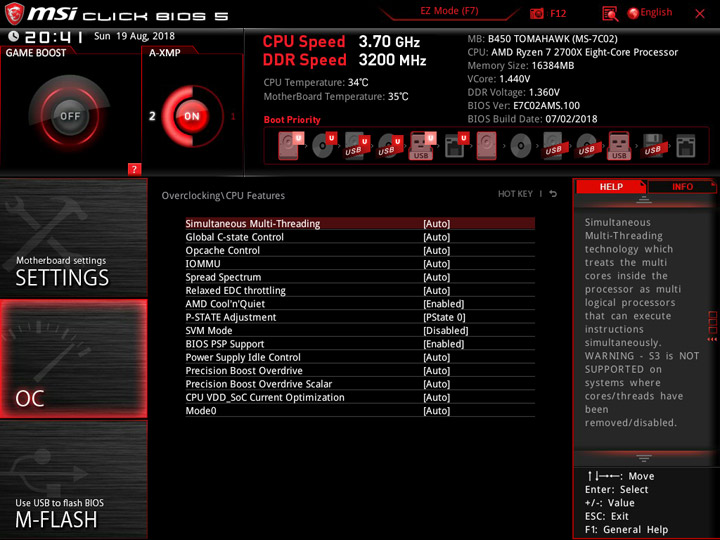Image resolution: width=720 pixels, height=540 pixels.
Task: Open BIOS PSP Support [Enabled] value
Action: tap(444, 343)
